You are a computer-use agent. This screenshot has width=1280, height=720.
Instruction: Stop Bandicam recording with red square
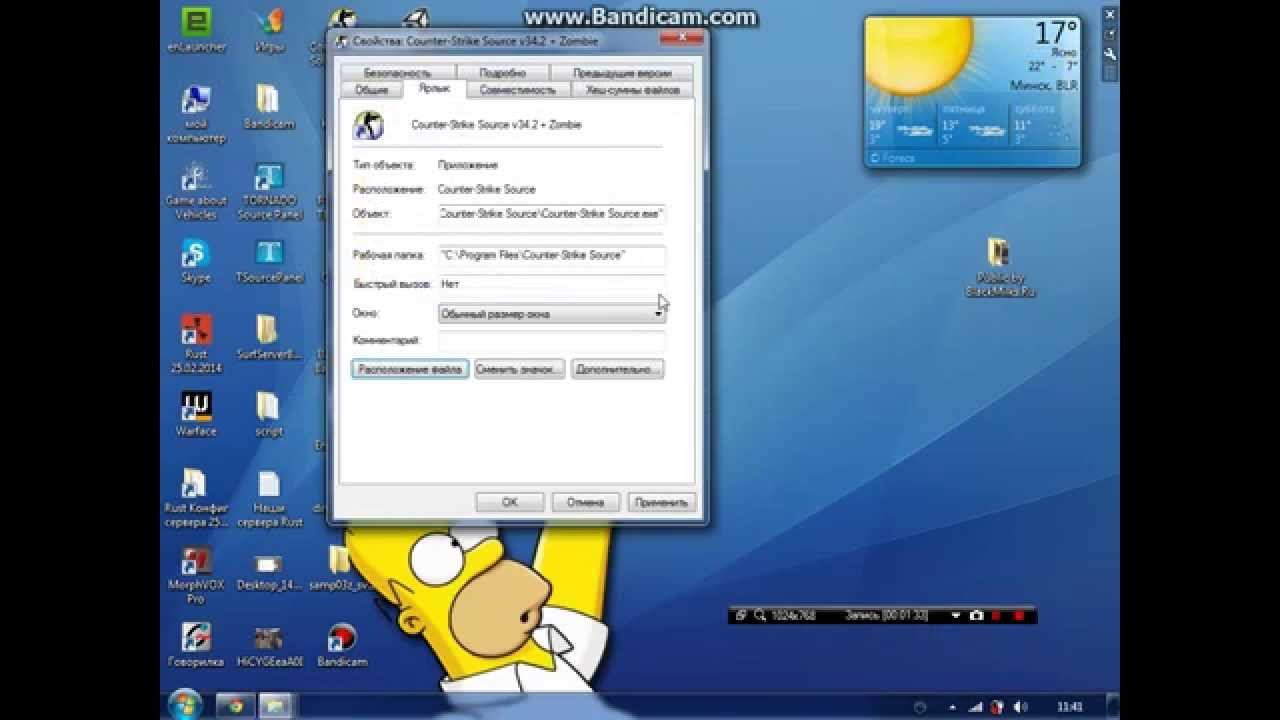coord(1019,615)
